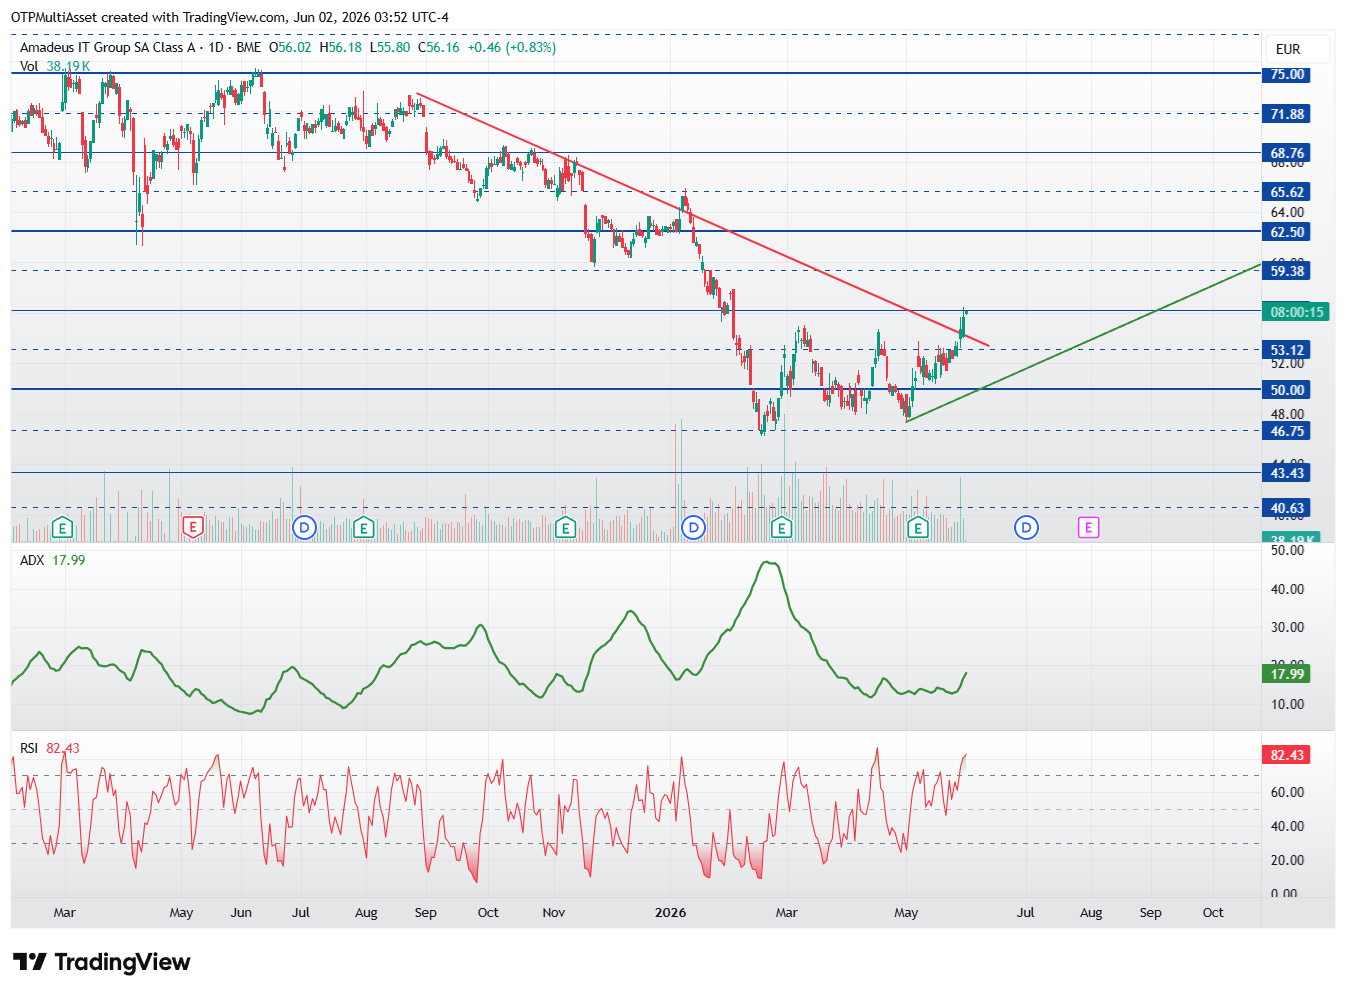
Task: Select the 50.00 support level label
Action: coord(1286,390)
